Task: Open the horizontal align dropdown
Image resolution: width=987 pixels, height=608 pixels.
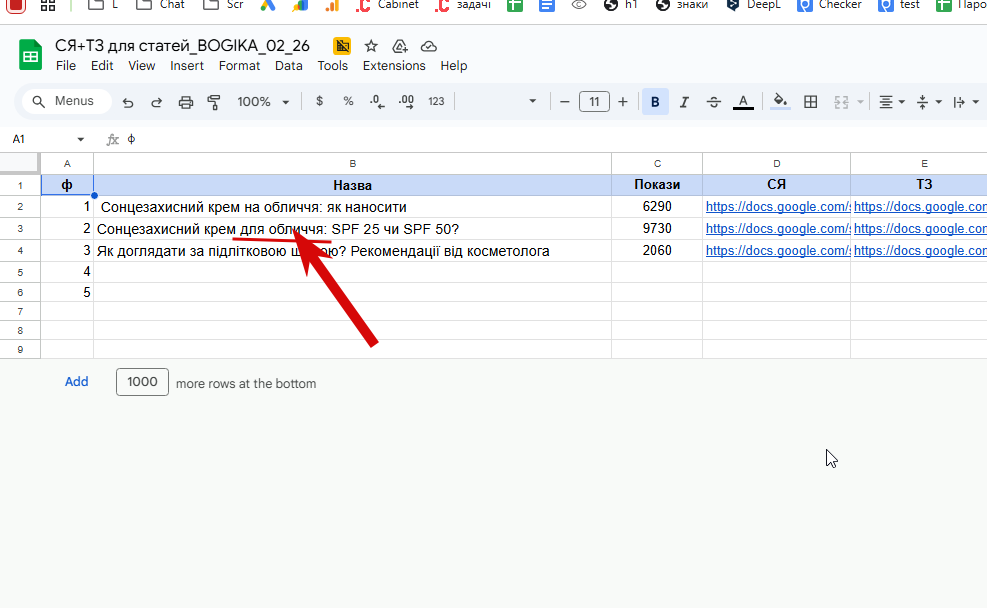Action: 891,102
